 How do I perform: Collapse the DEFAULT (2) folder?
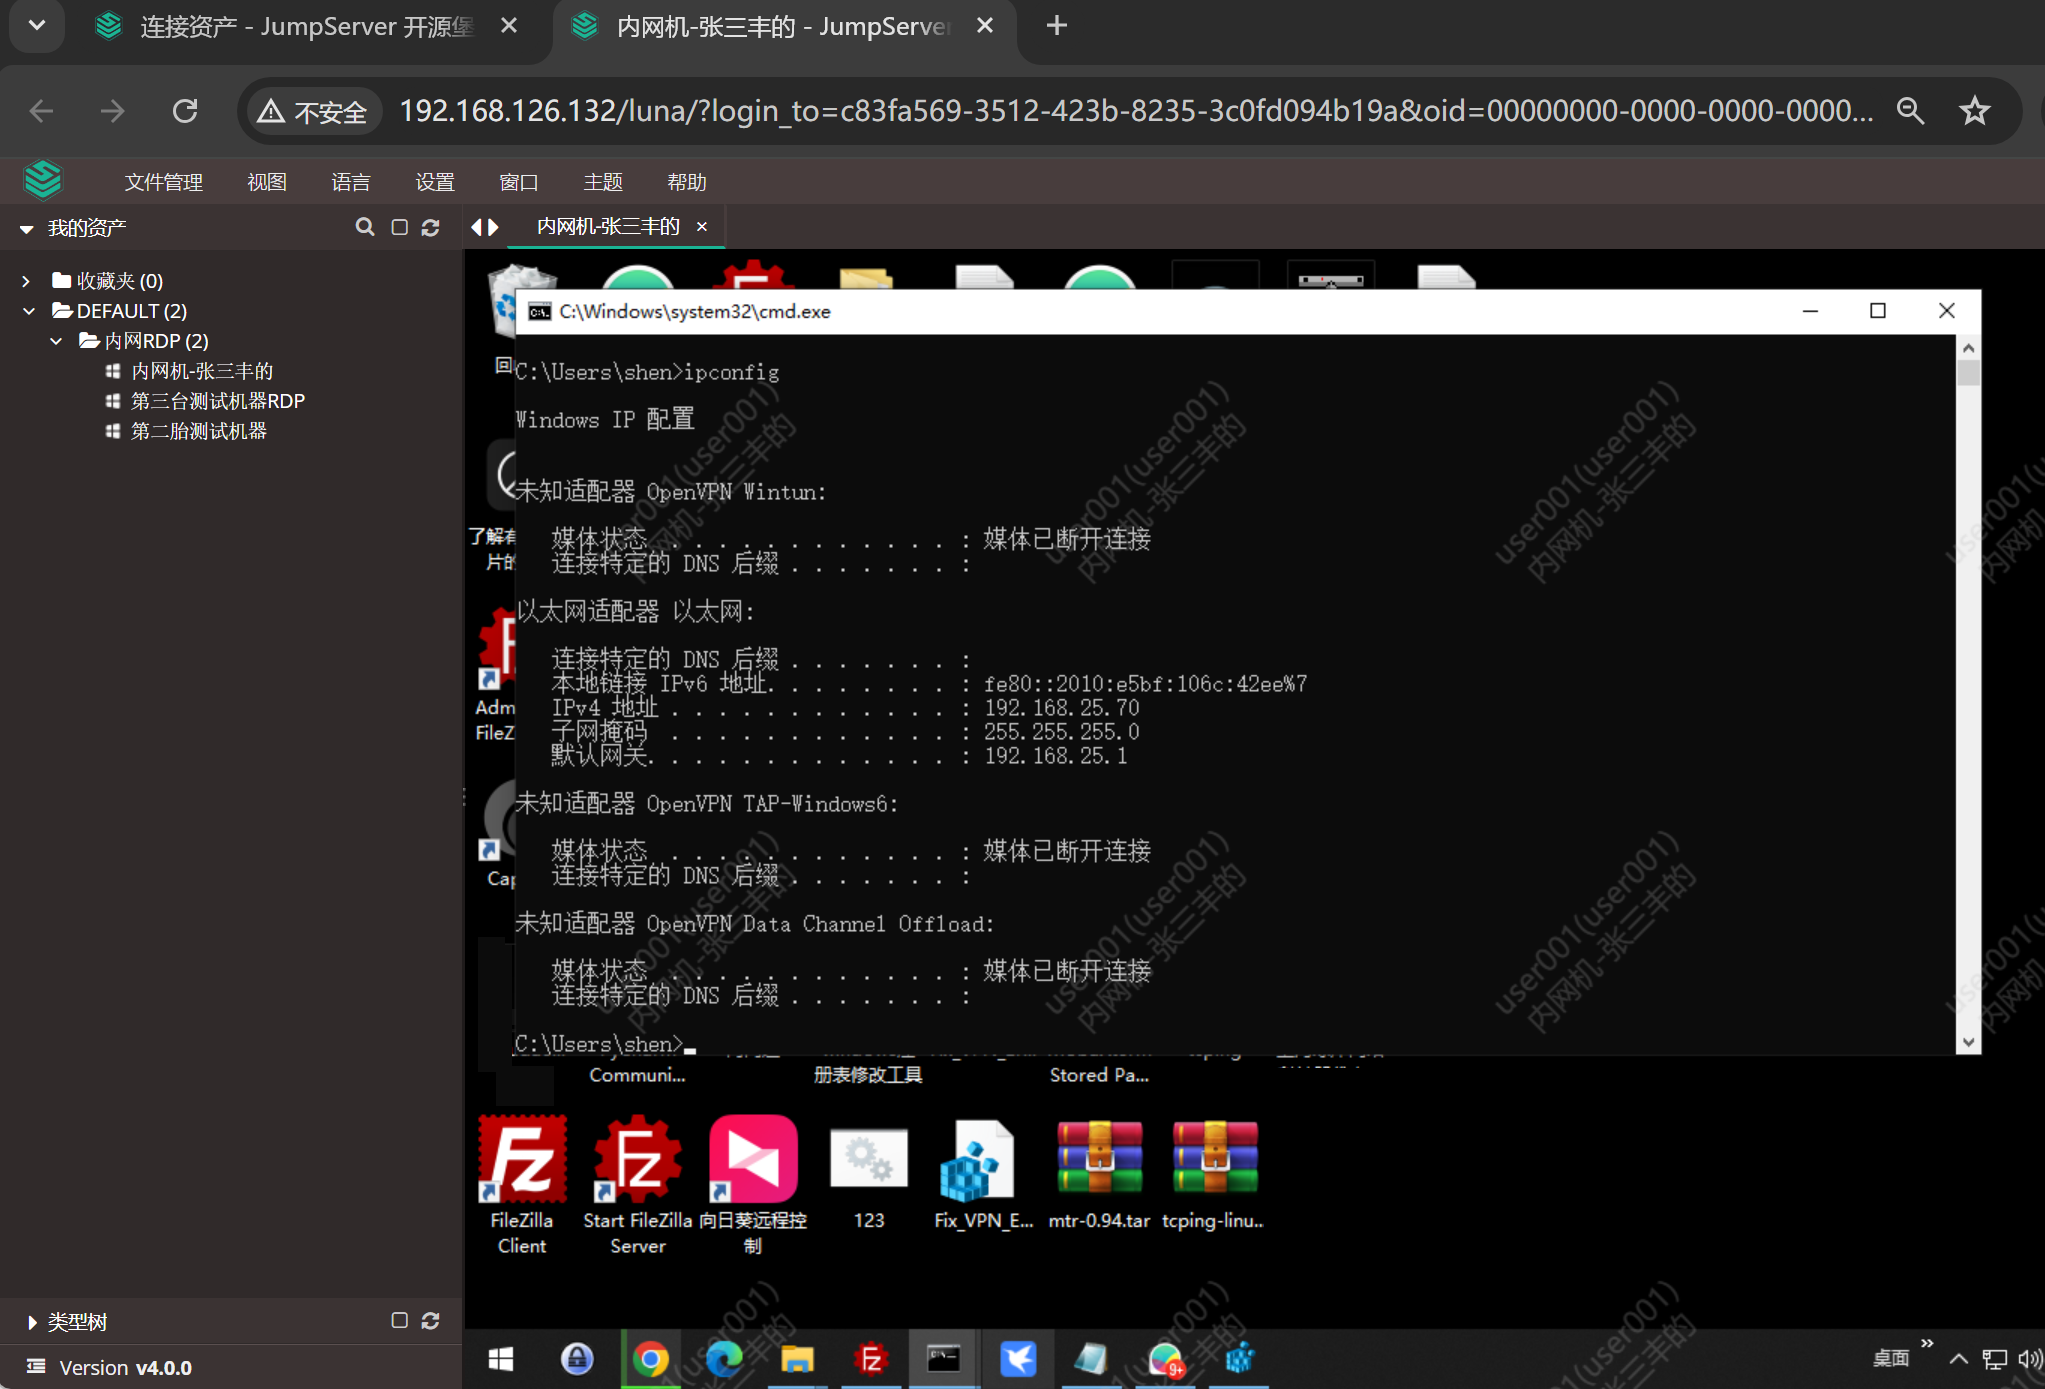[28, 310]
